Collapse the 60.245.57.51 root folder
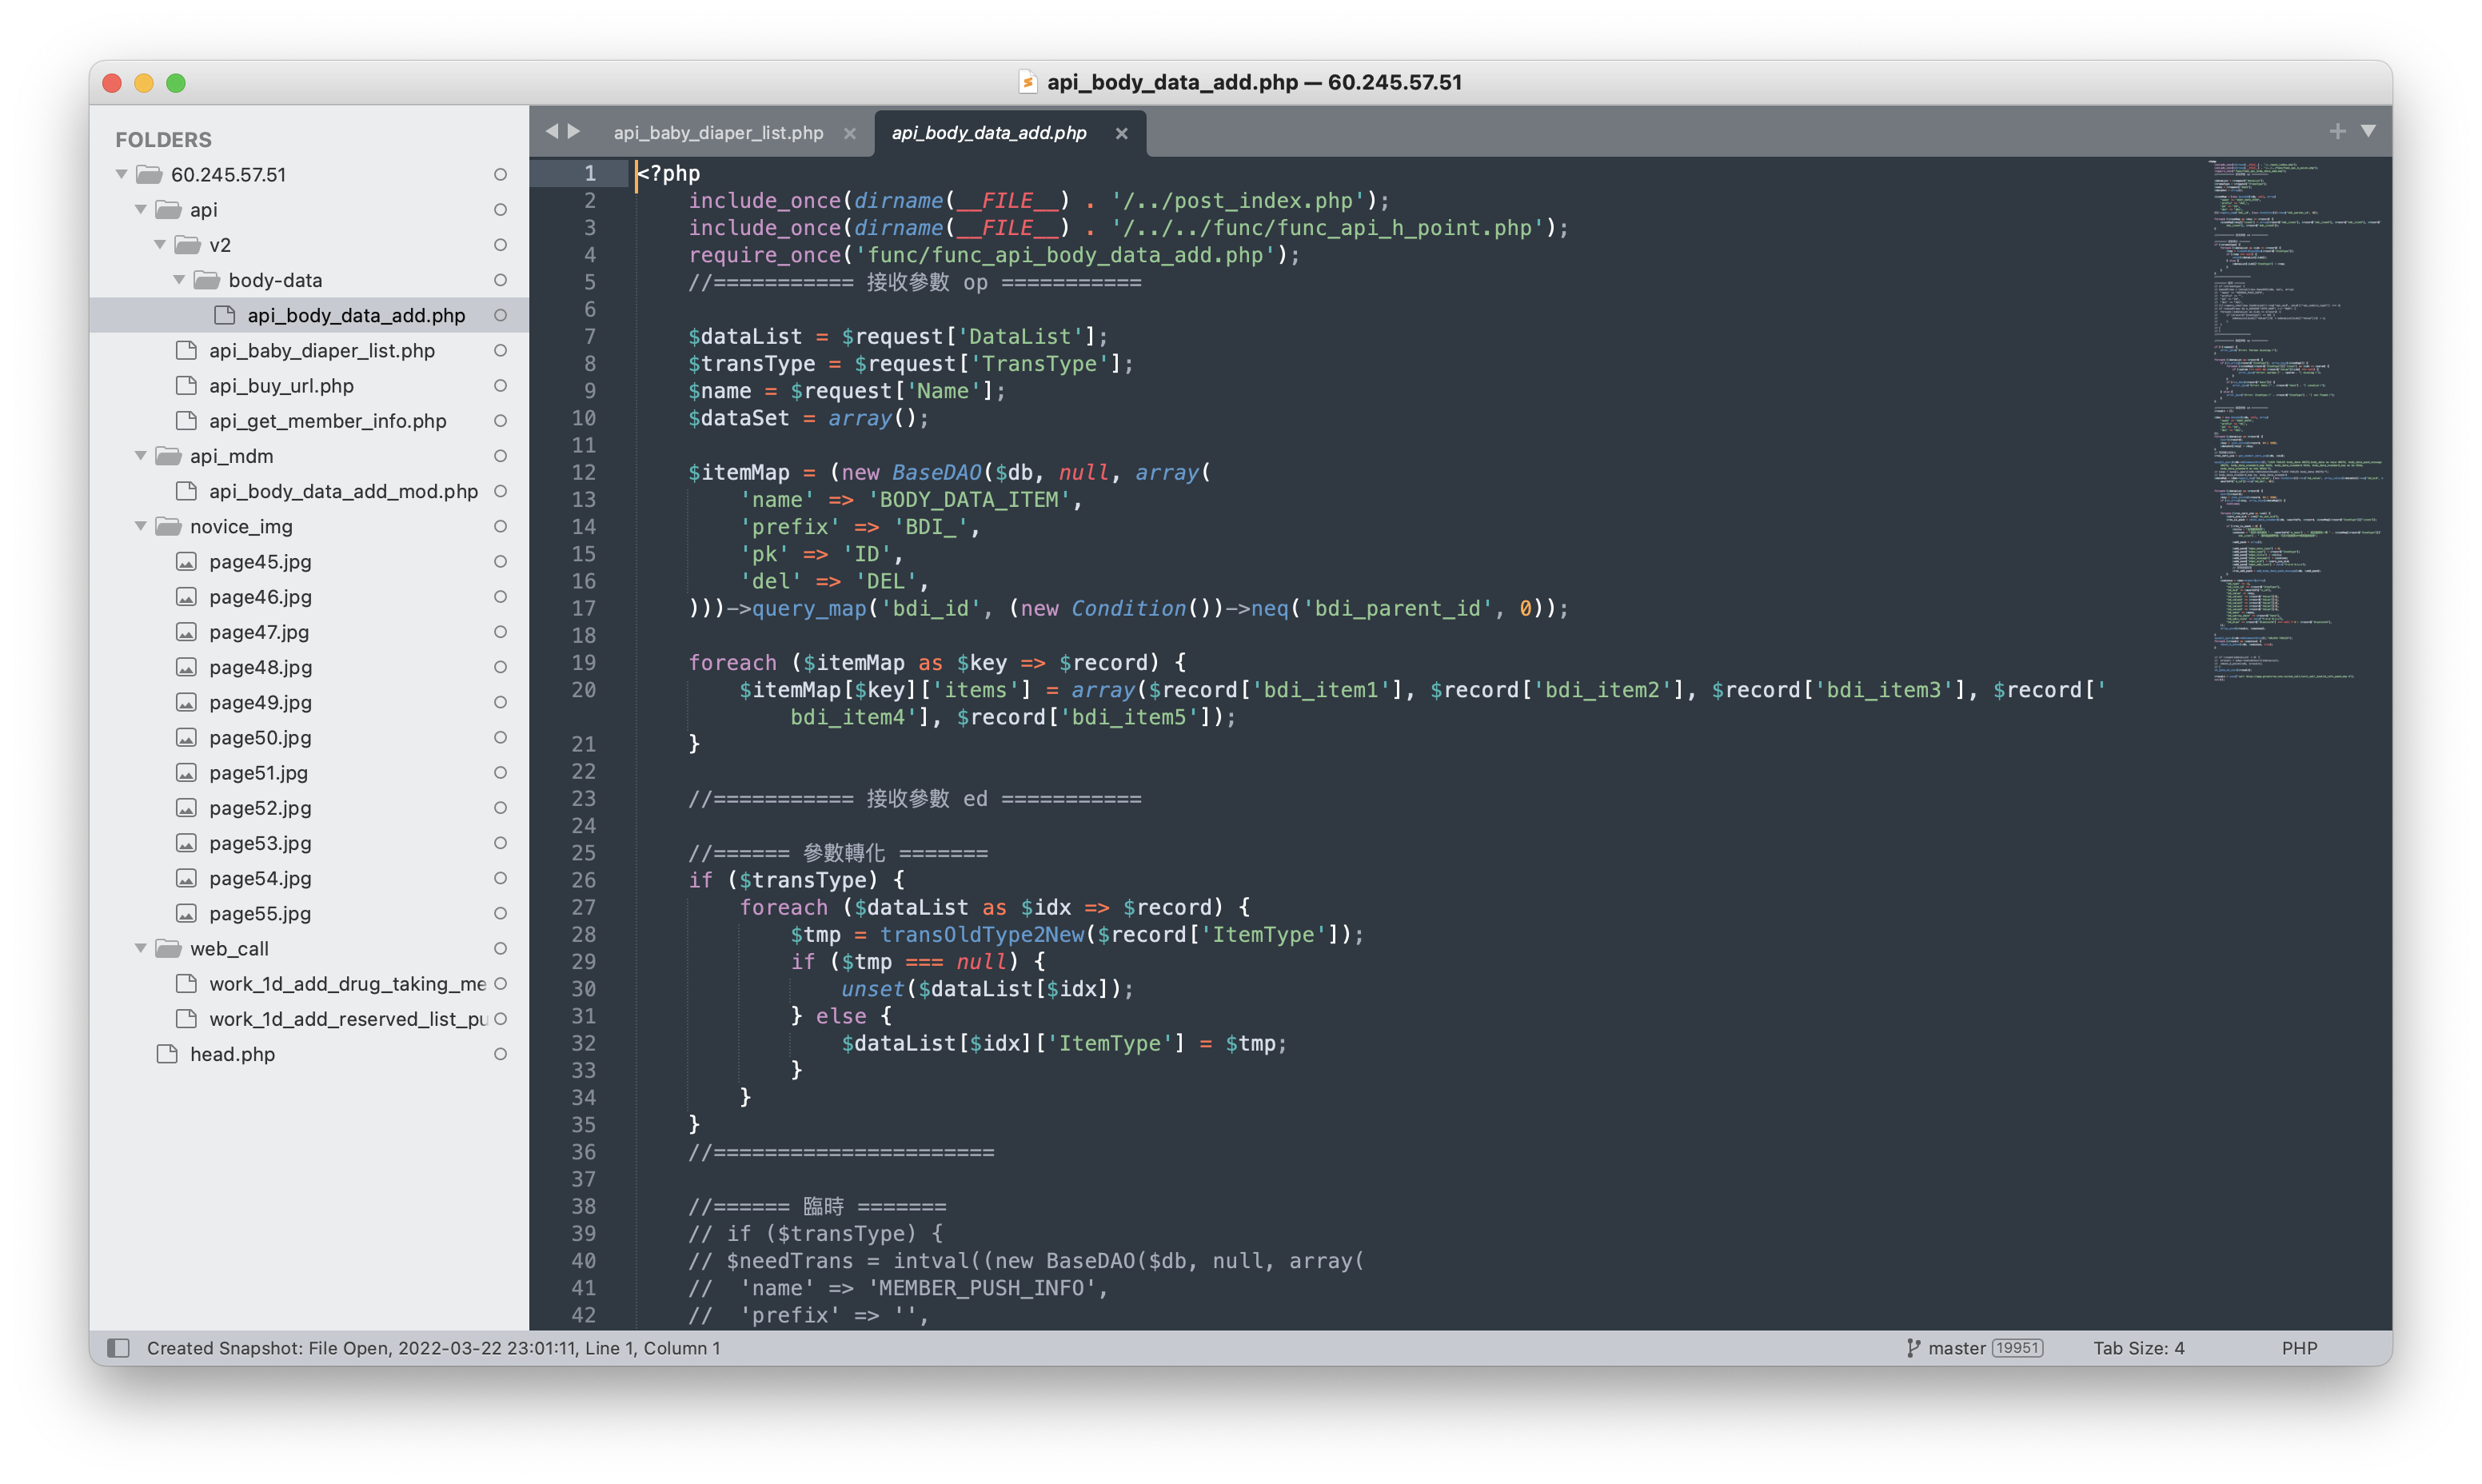 point(121,175)
